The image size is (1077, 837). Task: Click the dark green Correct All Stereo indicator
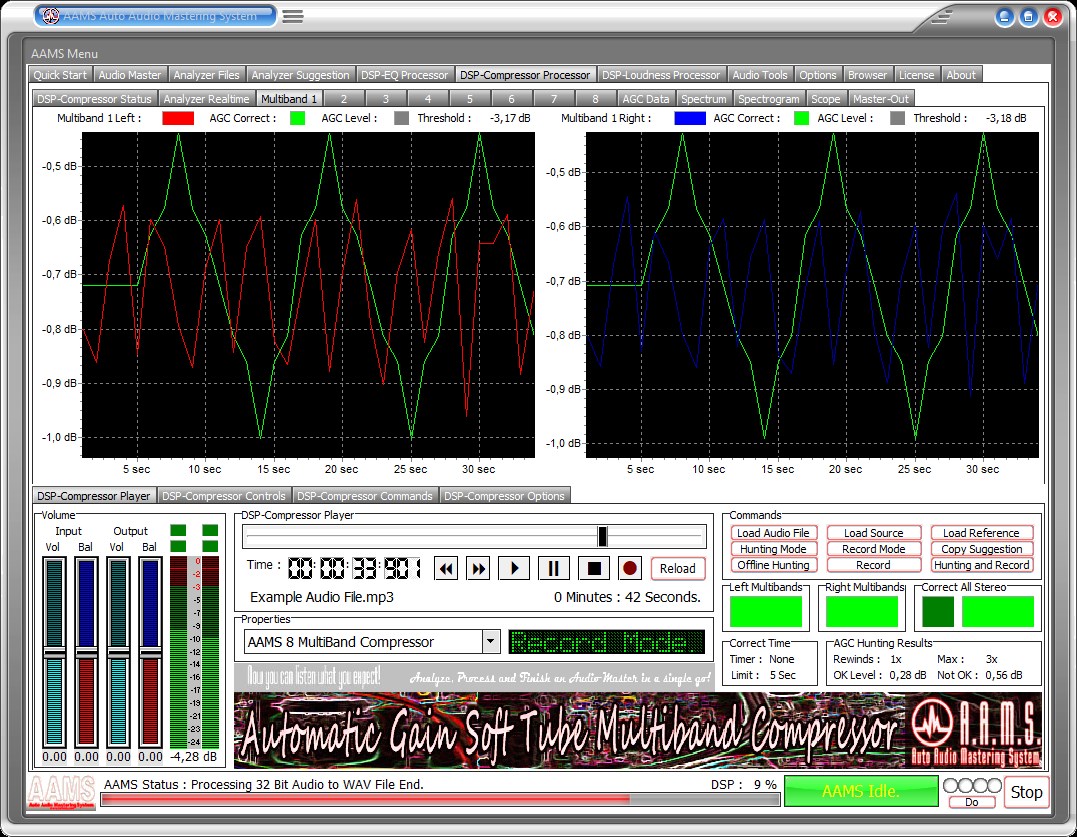click(938, 612)
